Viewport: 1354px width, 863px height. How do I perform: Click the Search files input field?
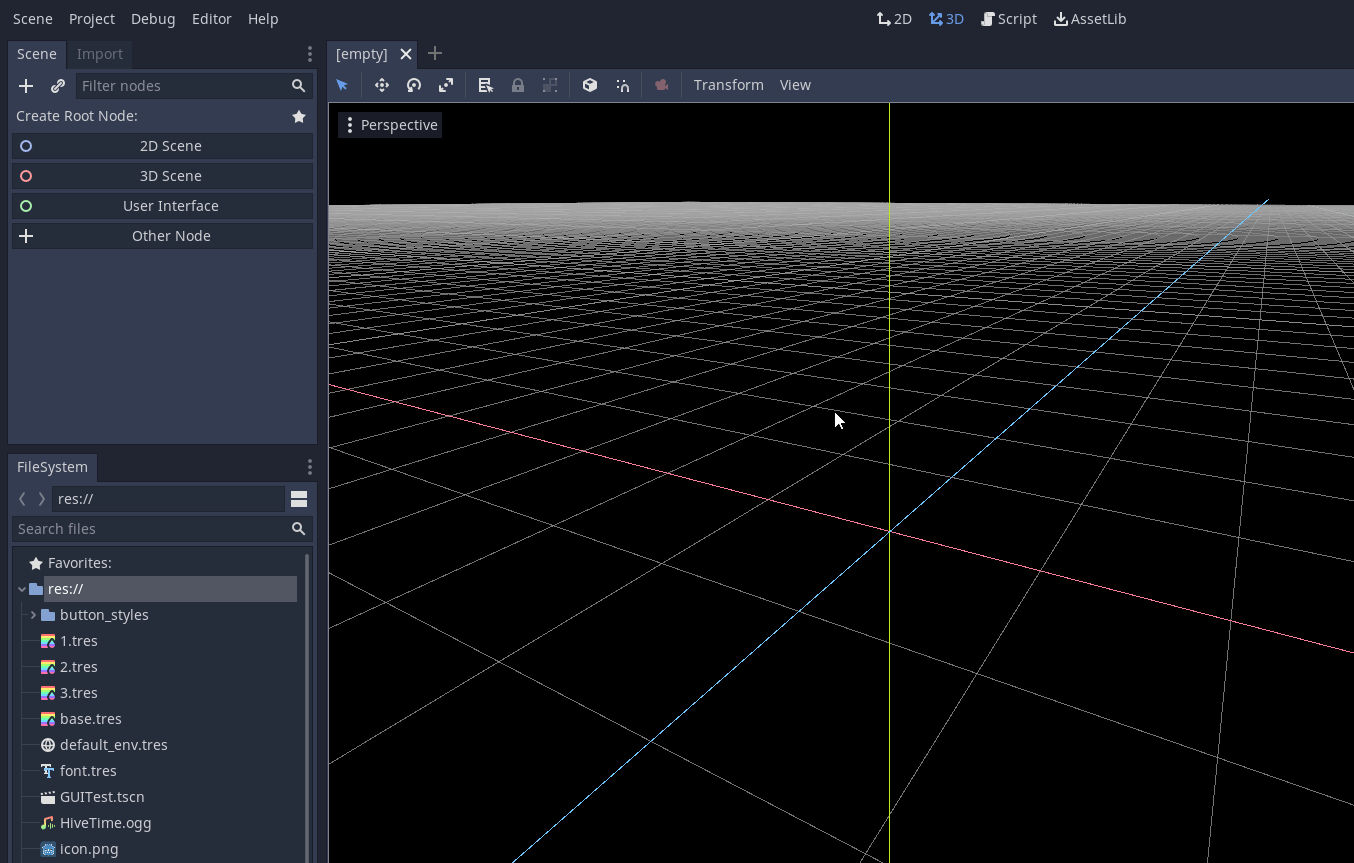150,529
